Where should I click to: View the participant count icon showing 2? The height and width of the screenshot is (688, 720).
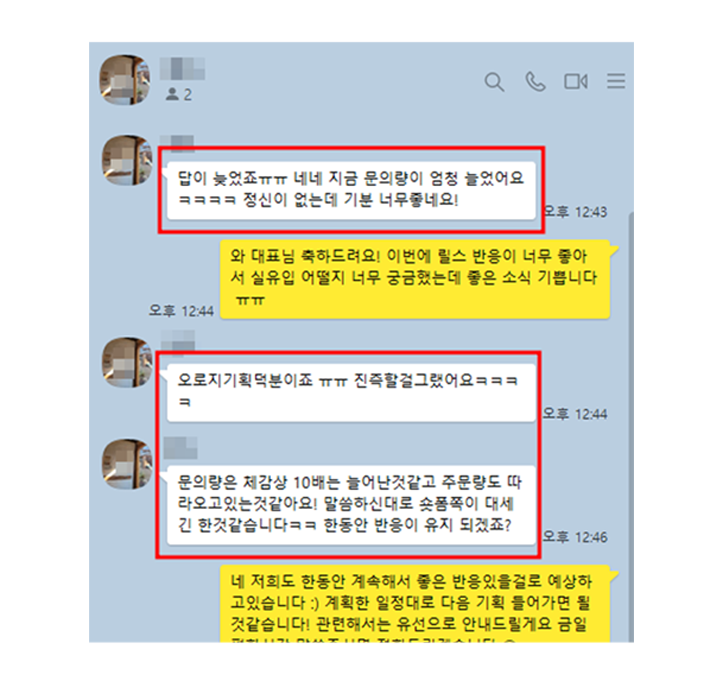pyautogui.click(x=178, y=95)
